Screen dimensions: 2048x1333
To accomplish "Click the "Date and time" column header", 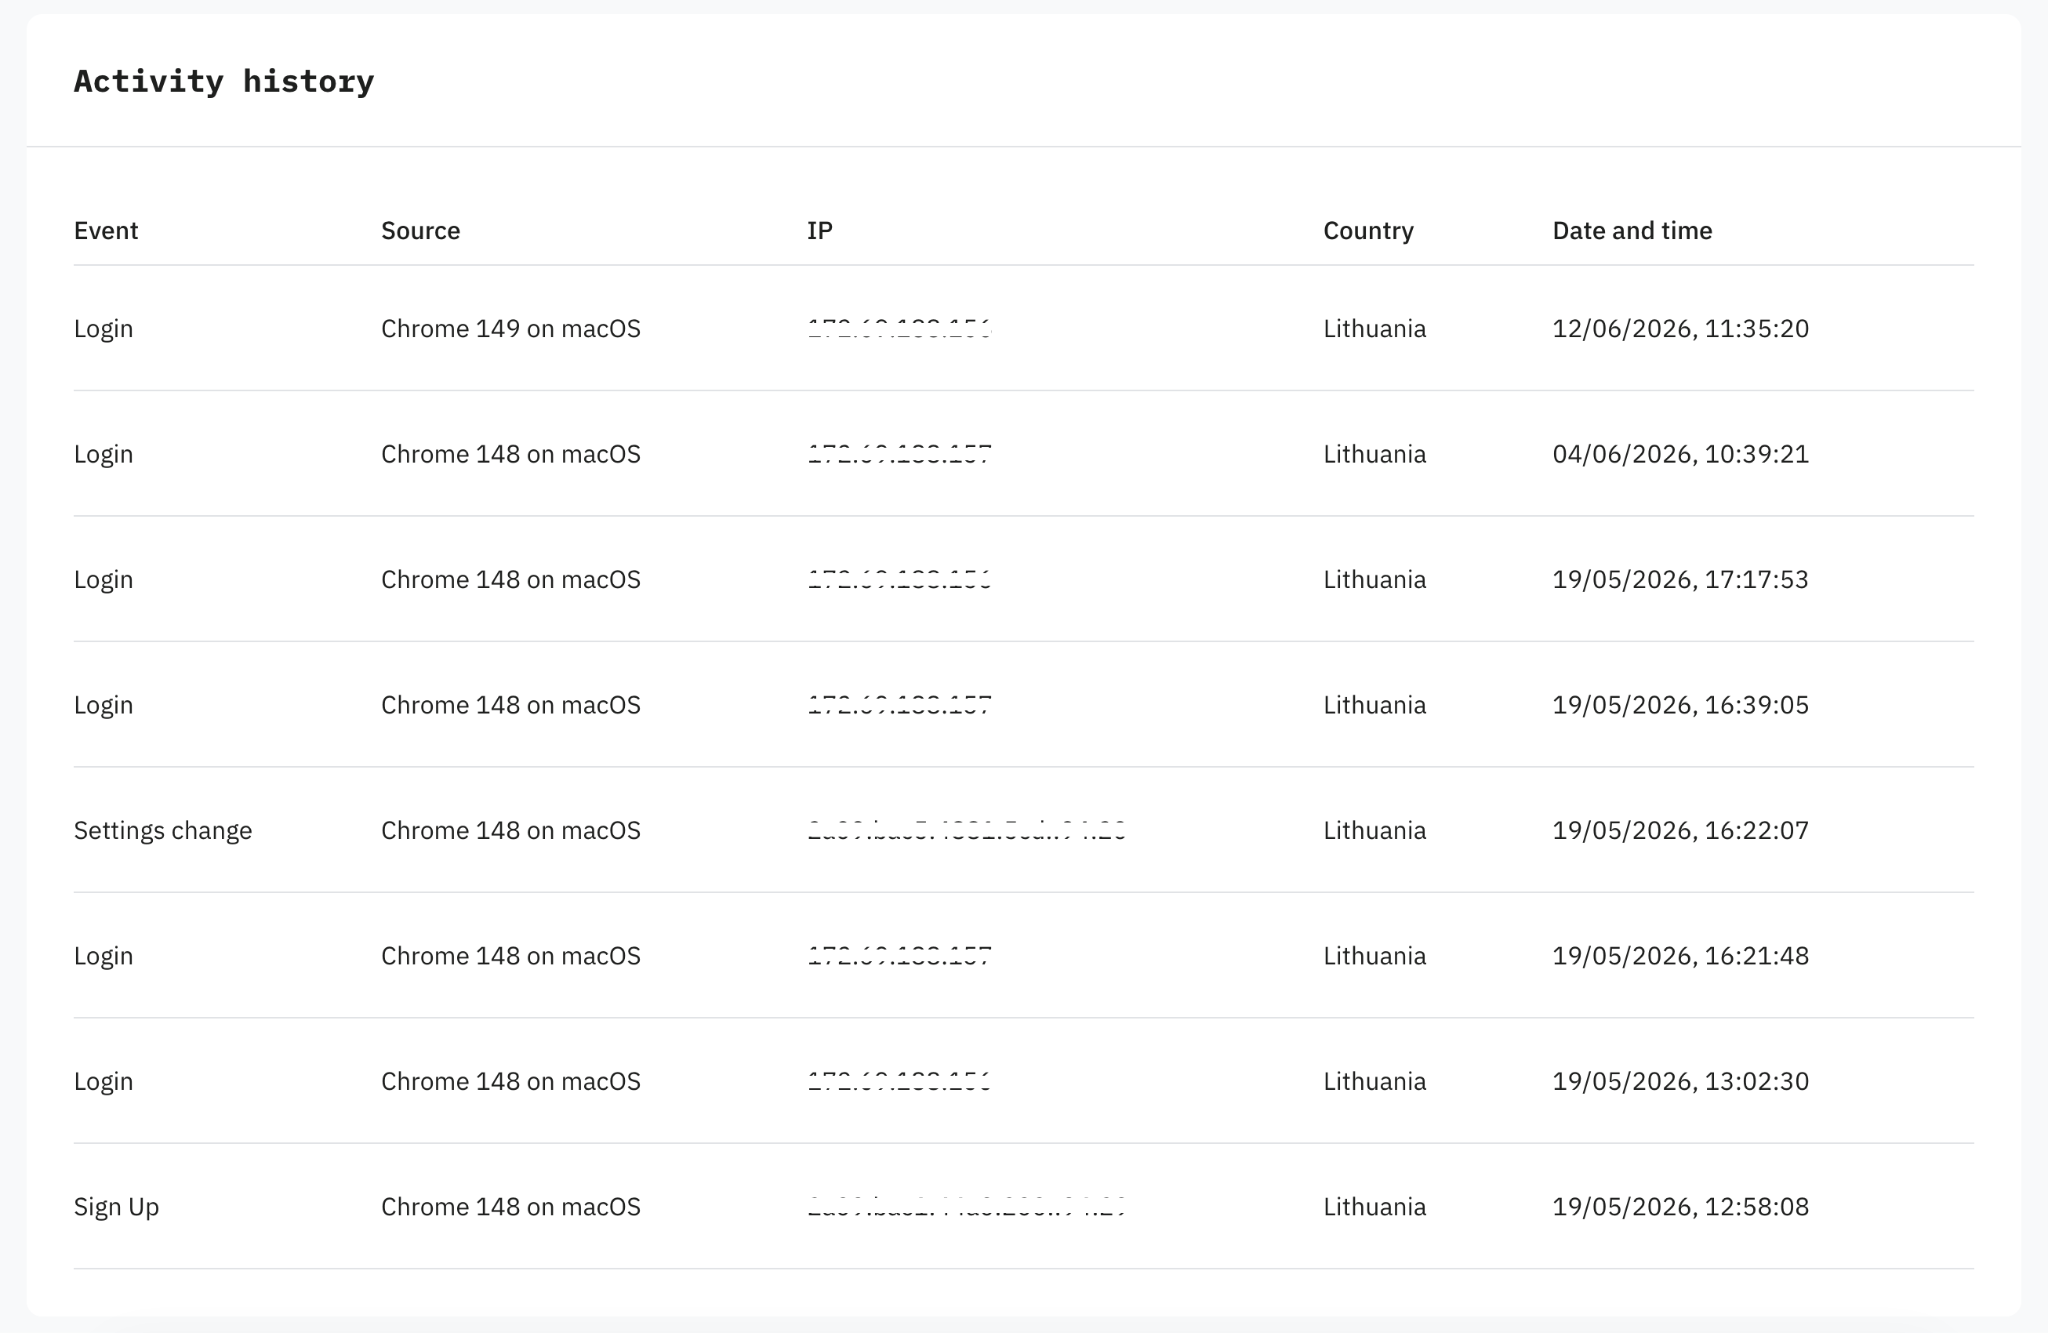I will 1633,231.
